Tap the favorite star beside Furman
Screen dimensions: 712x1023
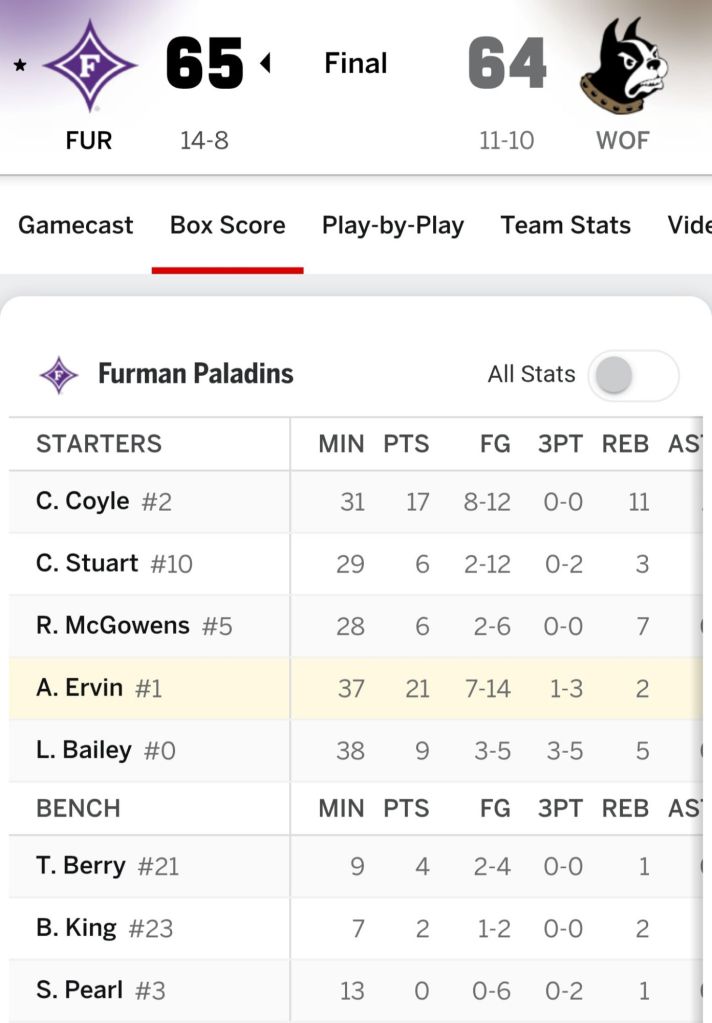pyautogui.click(x=20, y=66)
